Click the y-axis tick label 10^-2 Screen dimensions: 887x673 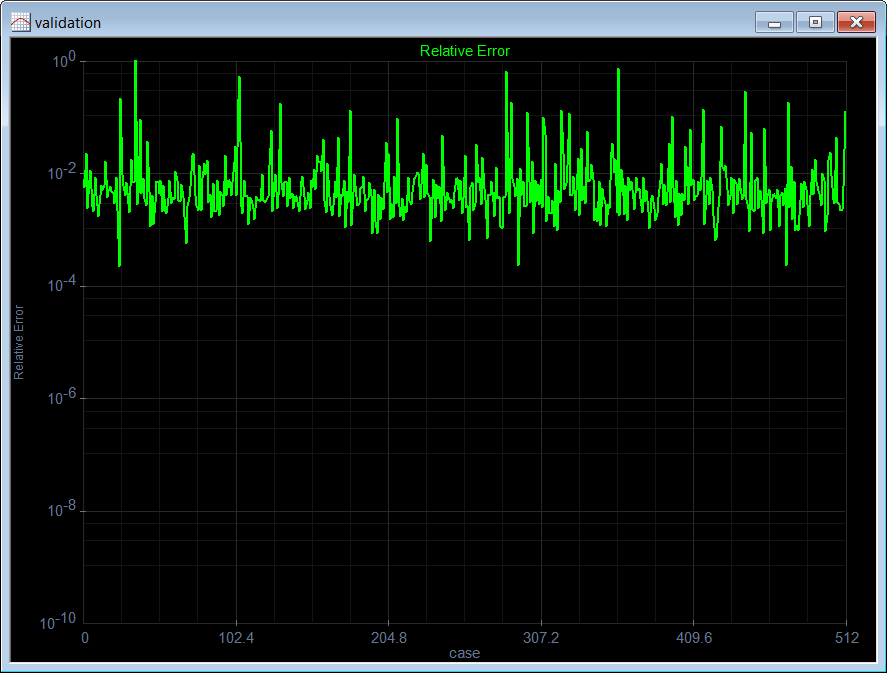pyautogui.click(x=62, y=172)
